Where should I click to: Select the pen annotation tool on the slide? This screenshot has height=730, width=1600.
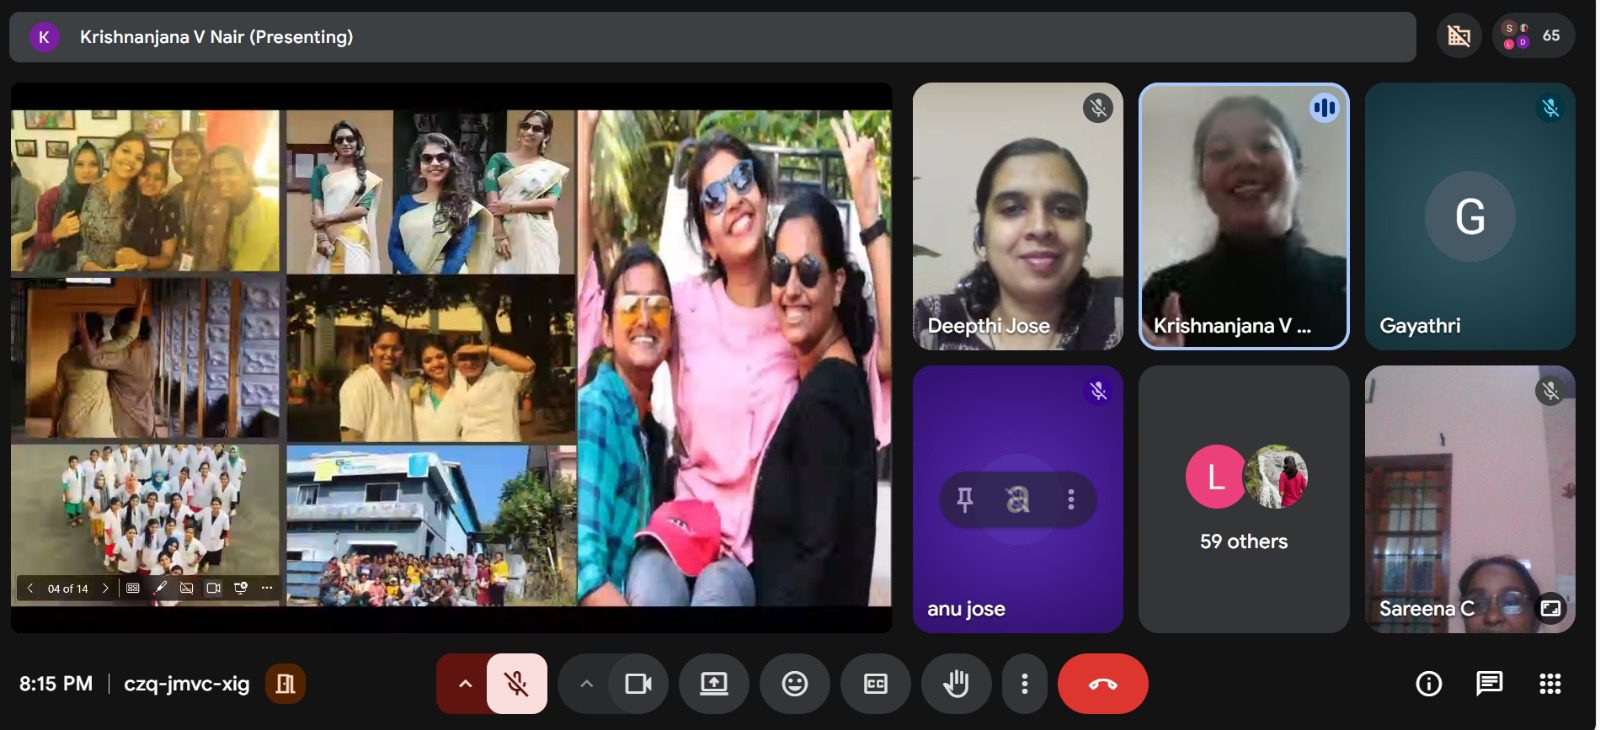[160, 588]
